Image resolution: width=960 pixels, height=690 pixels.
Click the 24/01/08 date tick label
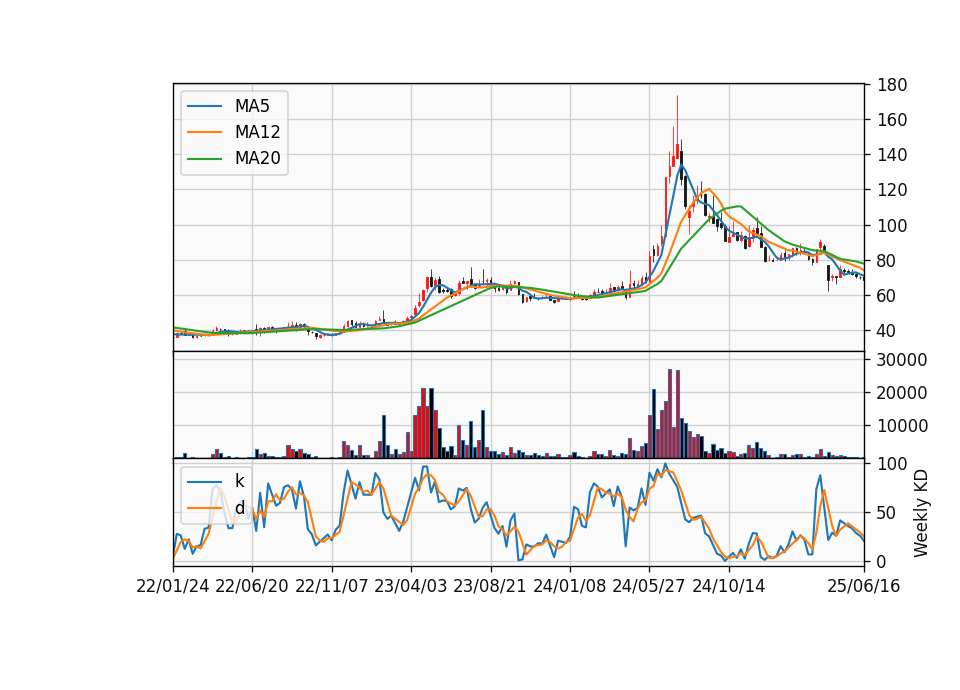pos(569,586)
